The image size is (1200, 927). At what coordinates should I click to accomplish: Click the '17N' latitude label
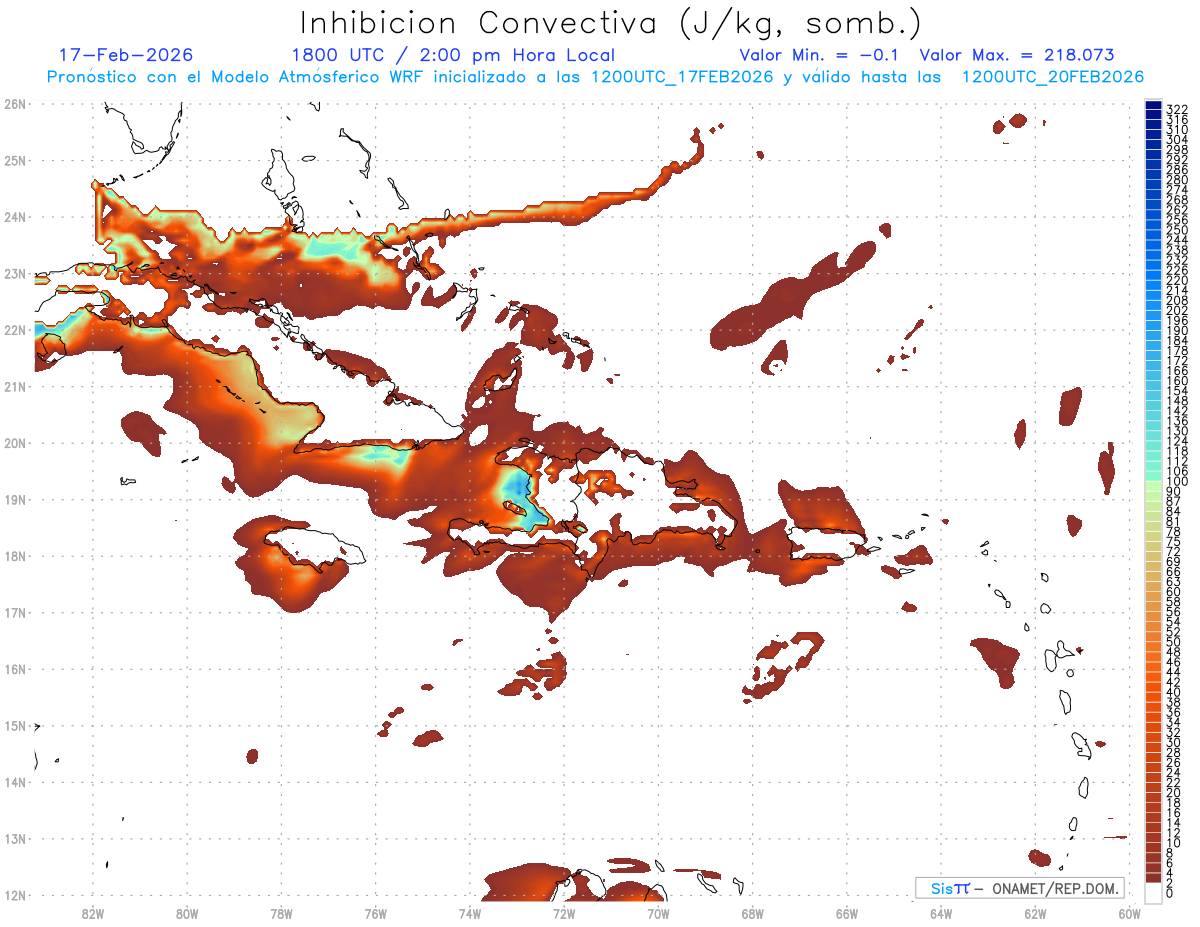click(15, 612)
